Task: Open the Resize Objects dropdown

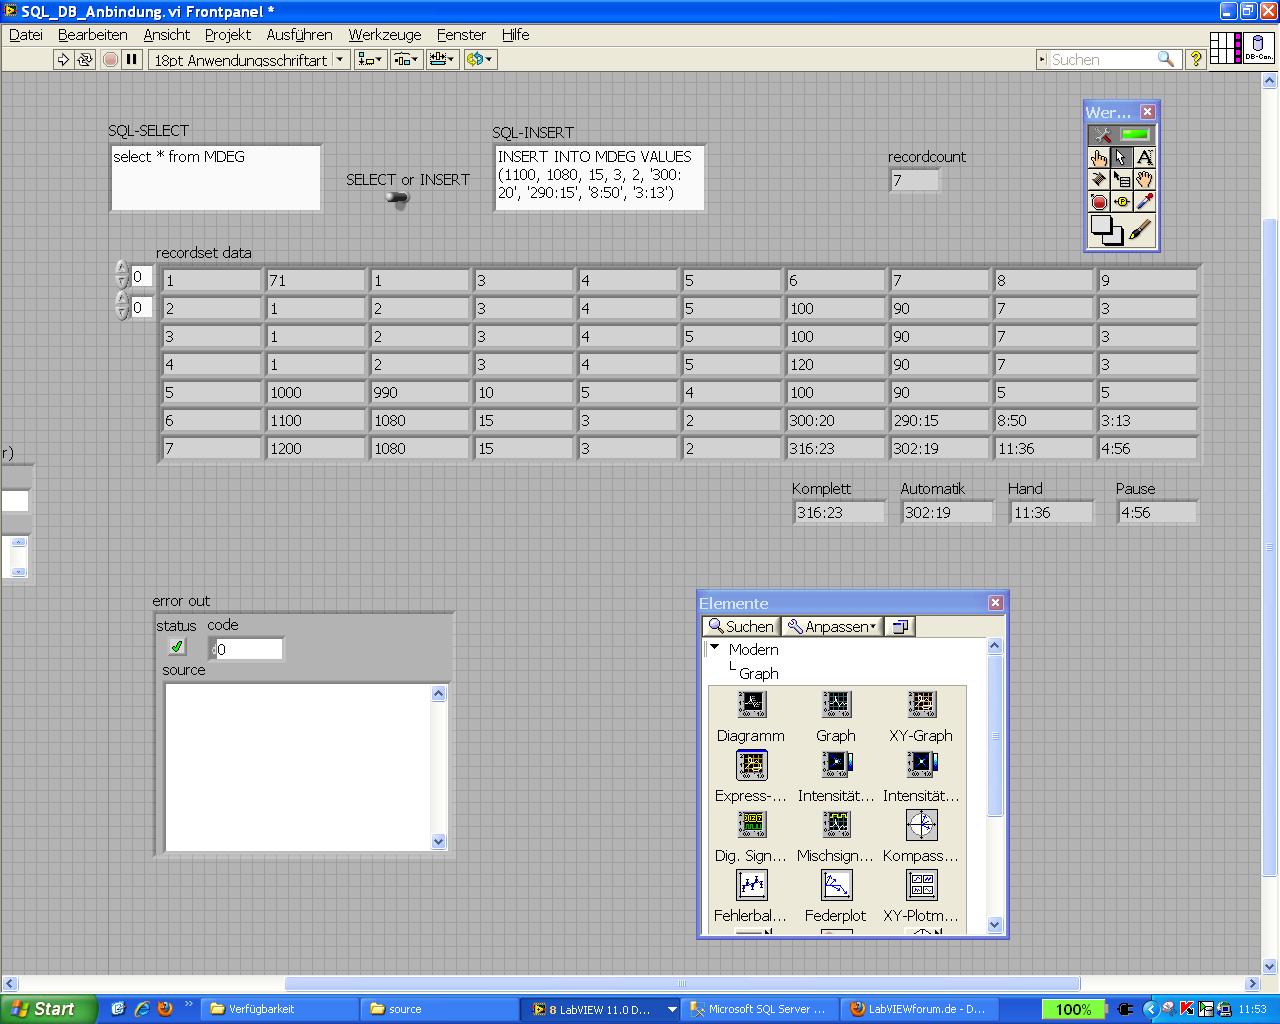Action: [x=442, y=60]
